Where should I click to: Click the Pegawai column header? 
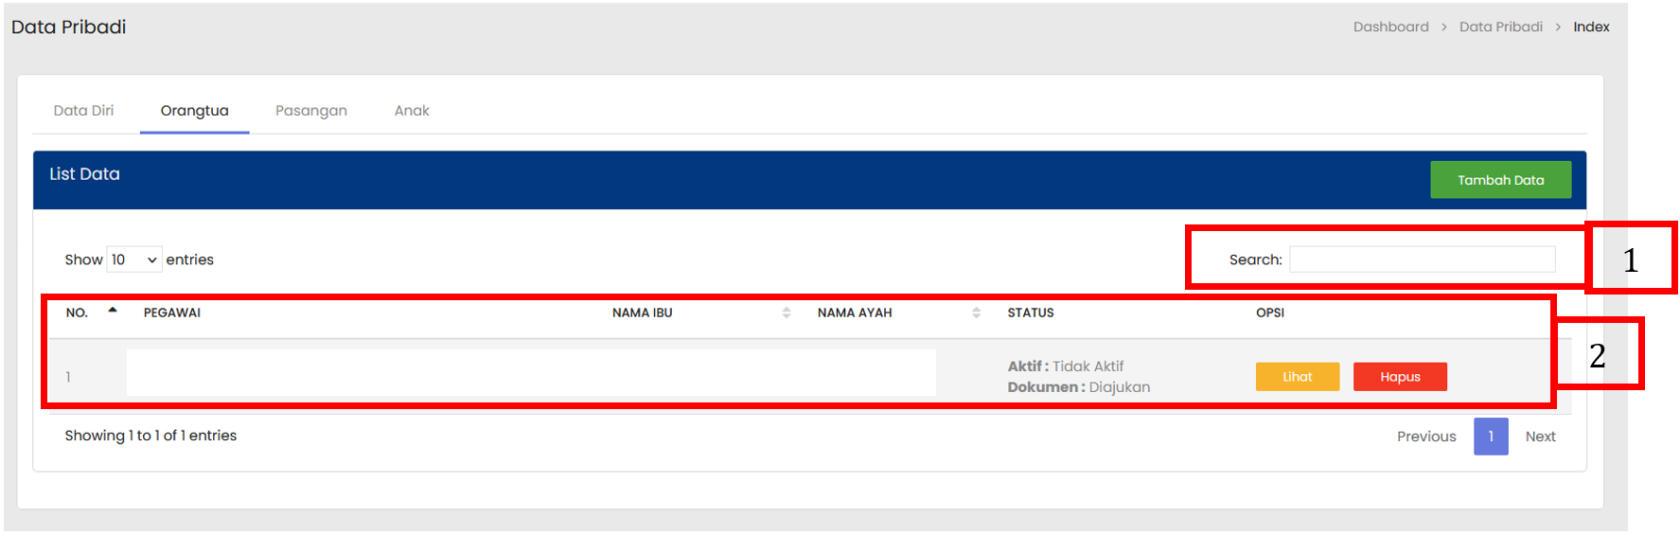click(172, 313)
